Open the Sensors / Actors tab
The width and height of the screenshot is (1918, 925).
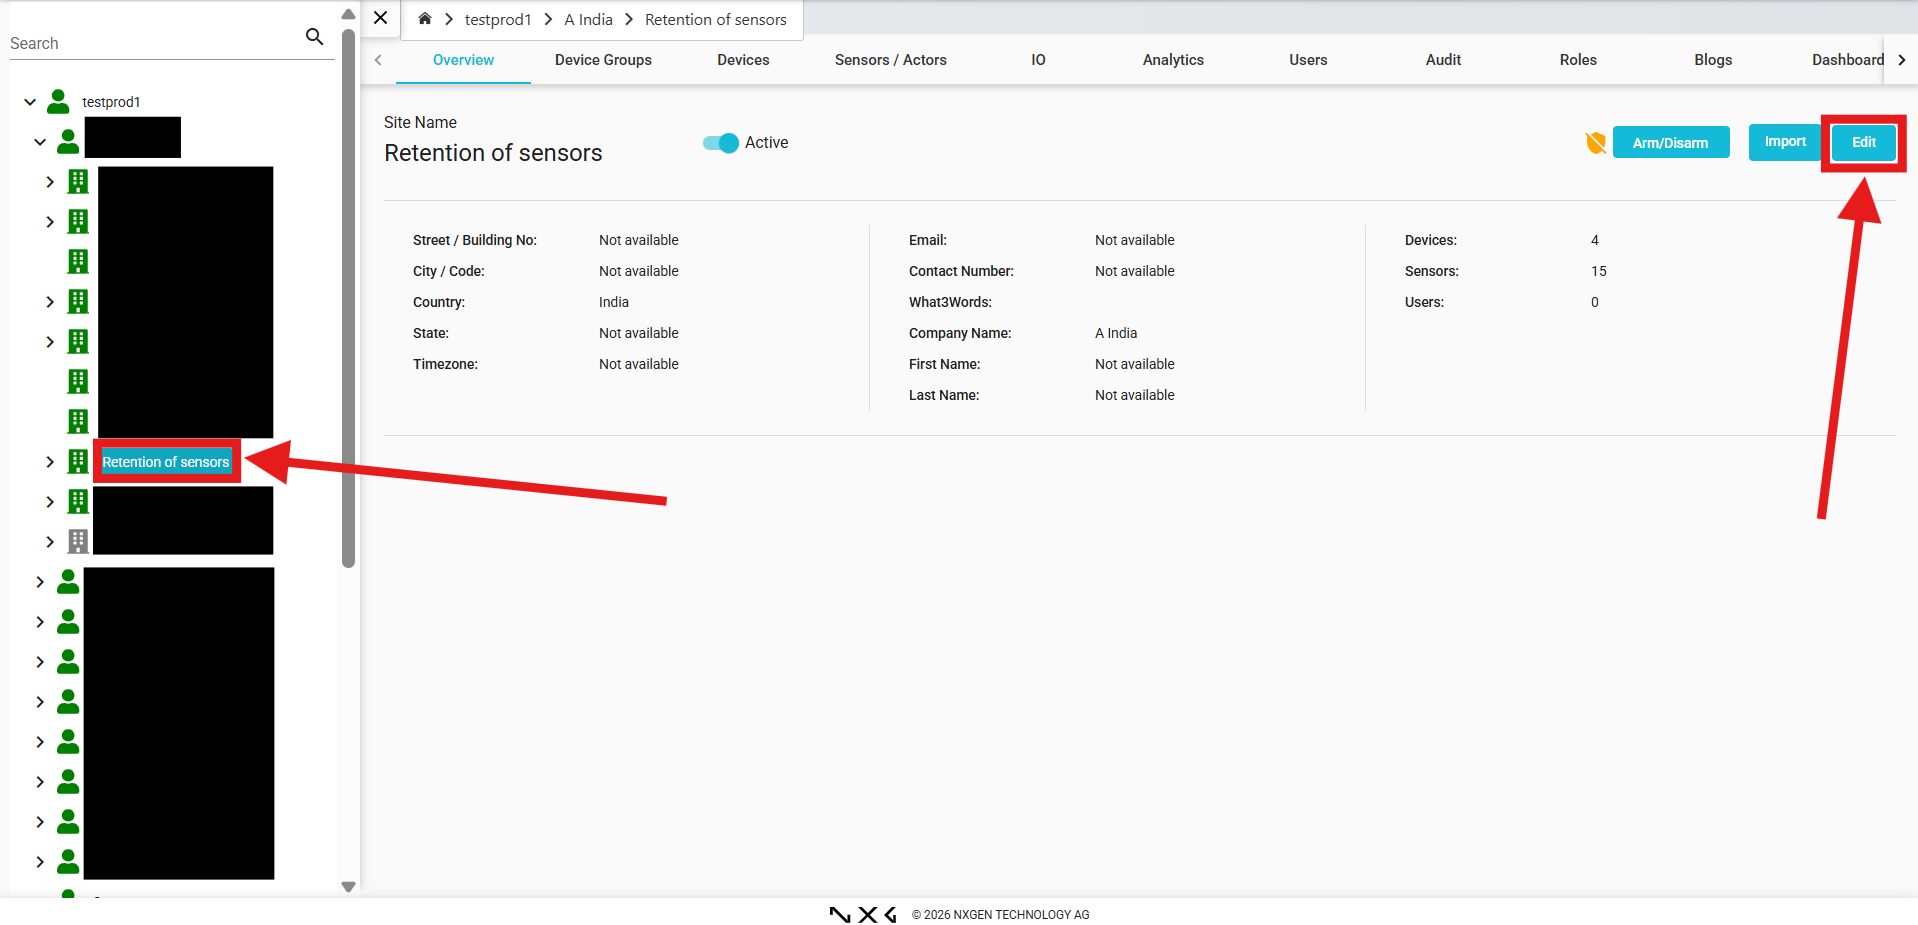coord(890,60)
